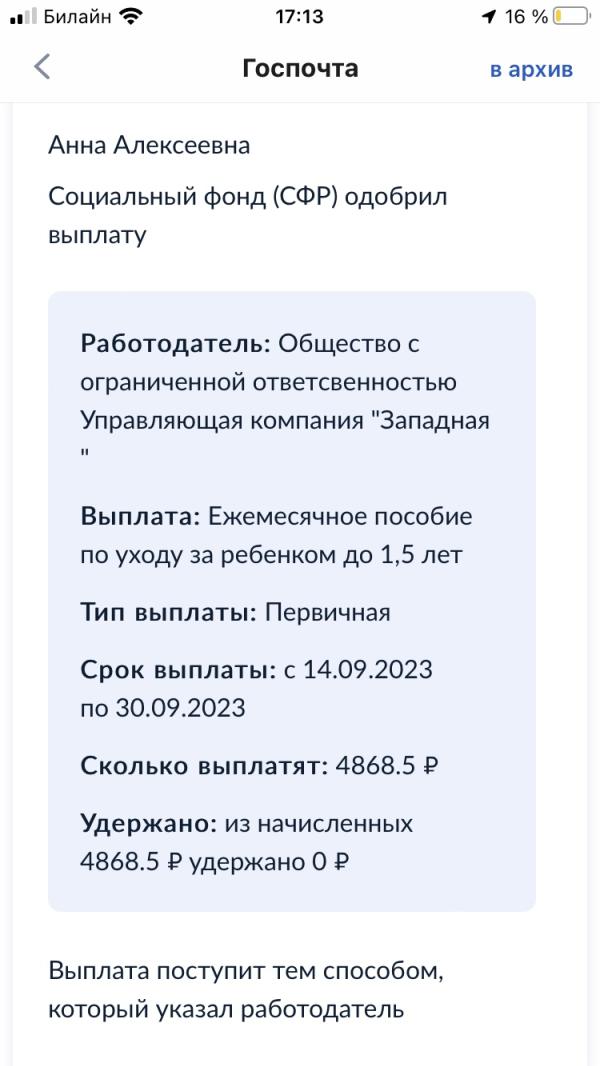Tap the Госпочта header title
The image size is (600, 1066).
pos(300,68)
